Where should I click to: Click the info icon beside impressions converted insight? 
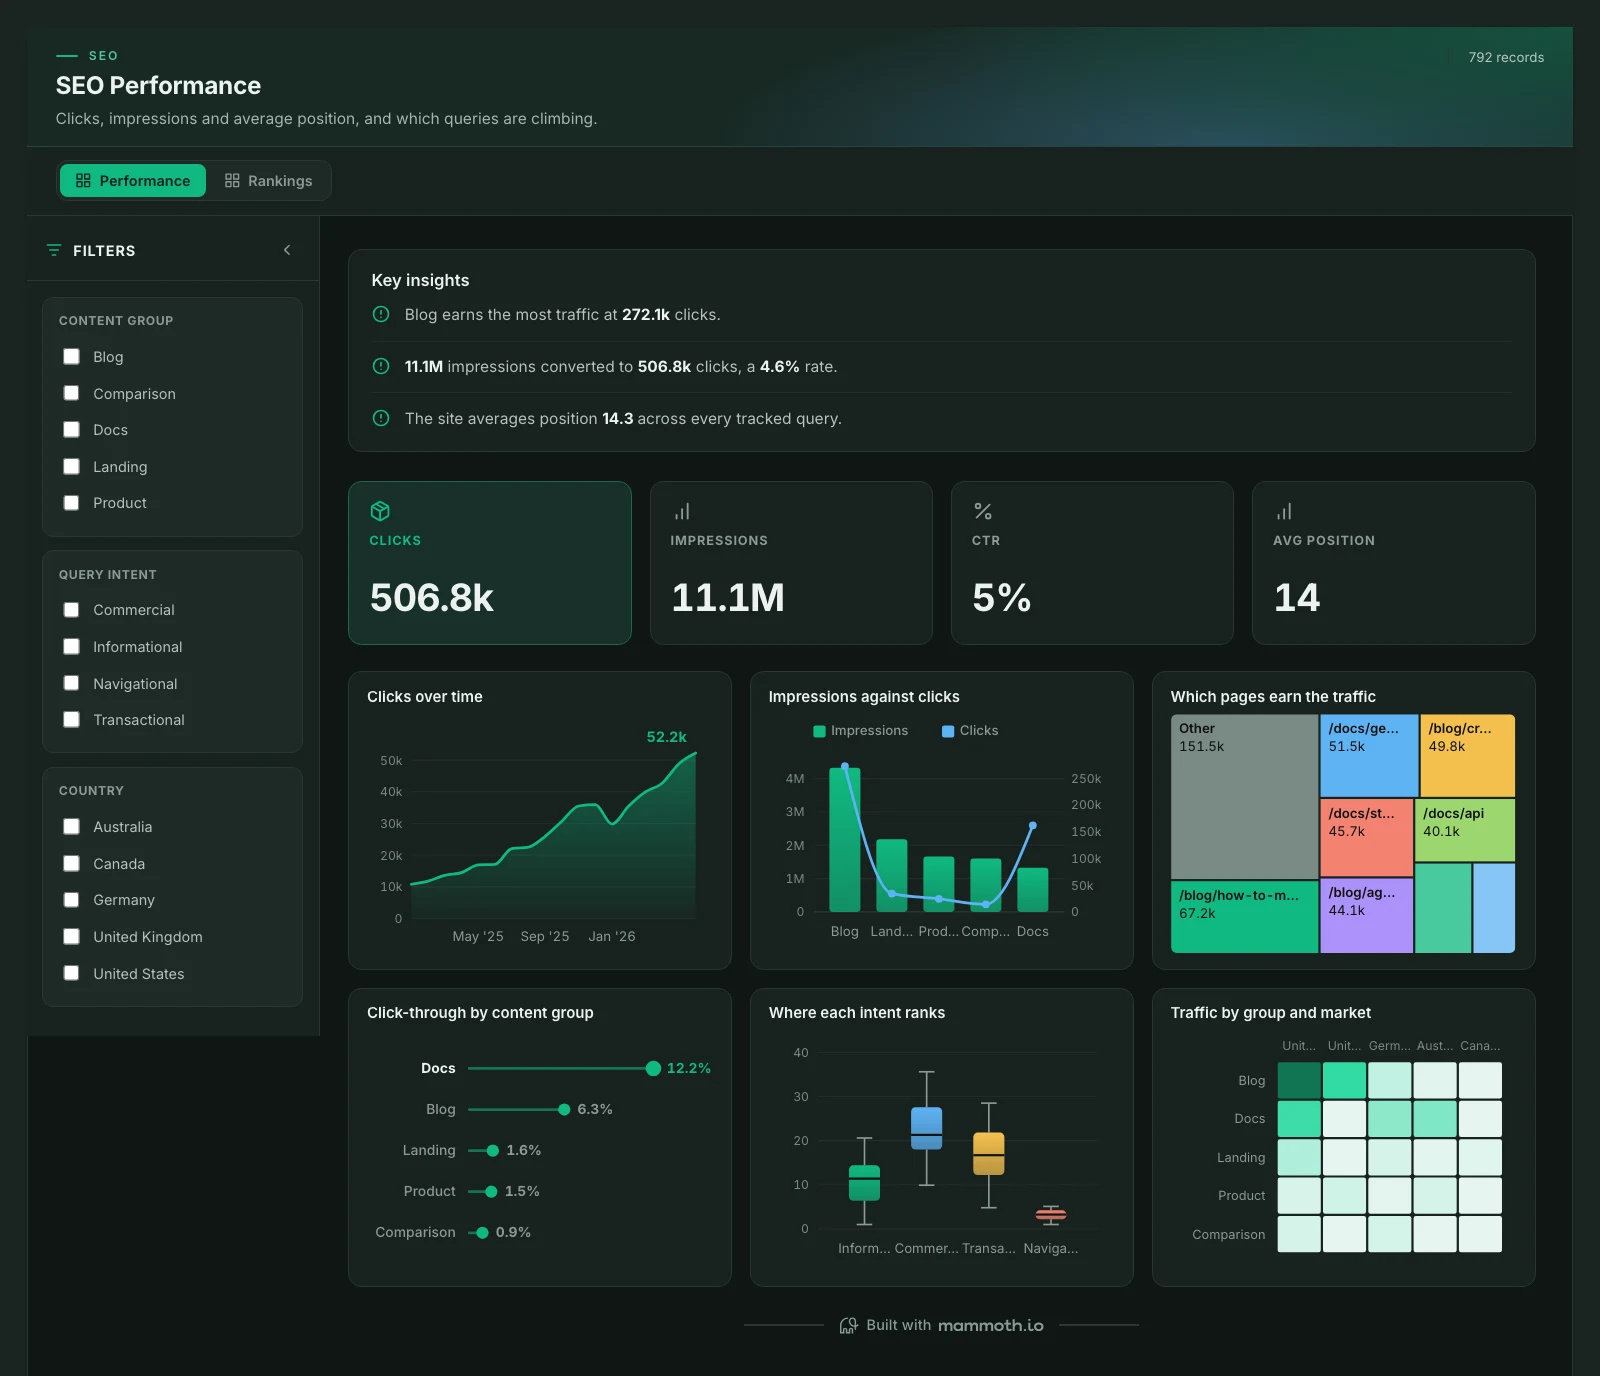(x=381, y=366)
